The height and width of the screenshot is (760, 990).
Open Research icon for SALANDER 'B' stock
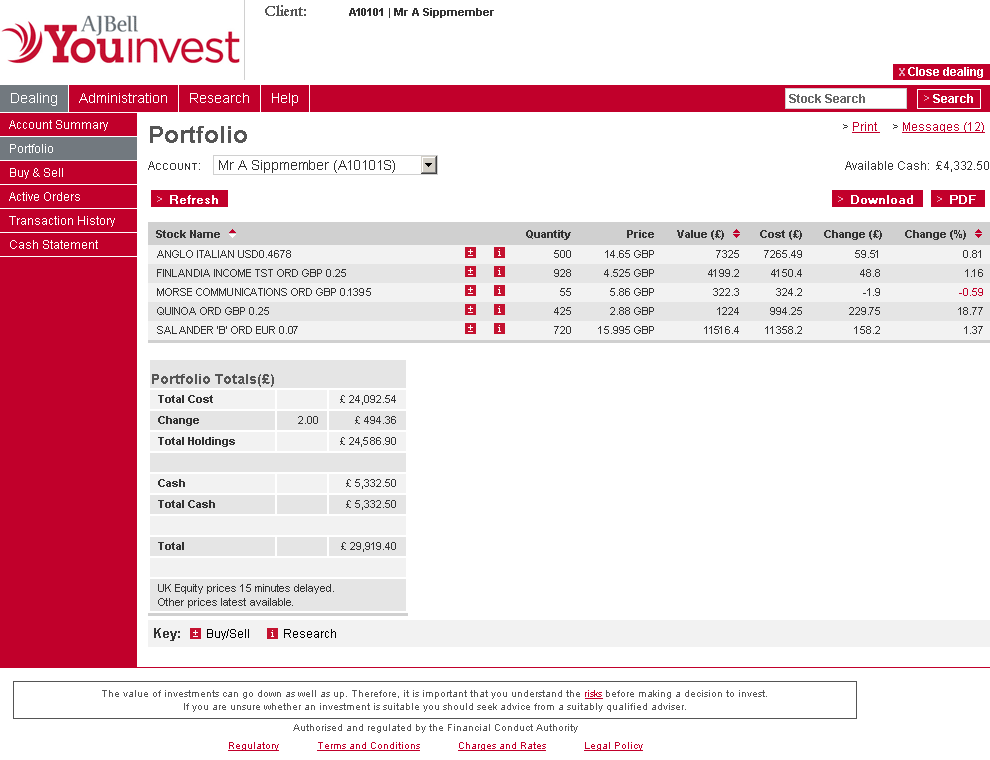(499, 329)
